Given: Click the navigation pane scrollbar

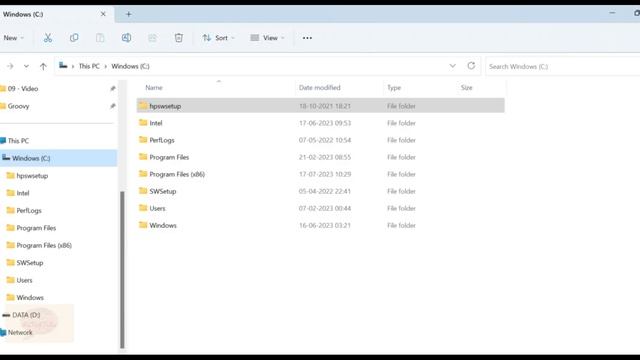Looking at the screenshot, I should tap(122, 269).
